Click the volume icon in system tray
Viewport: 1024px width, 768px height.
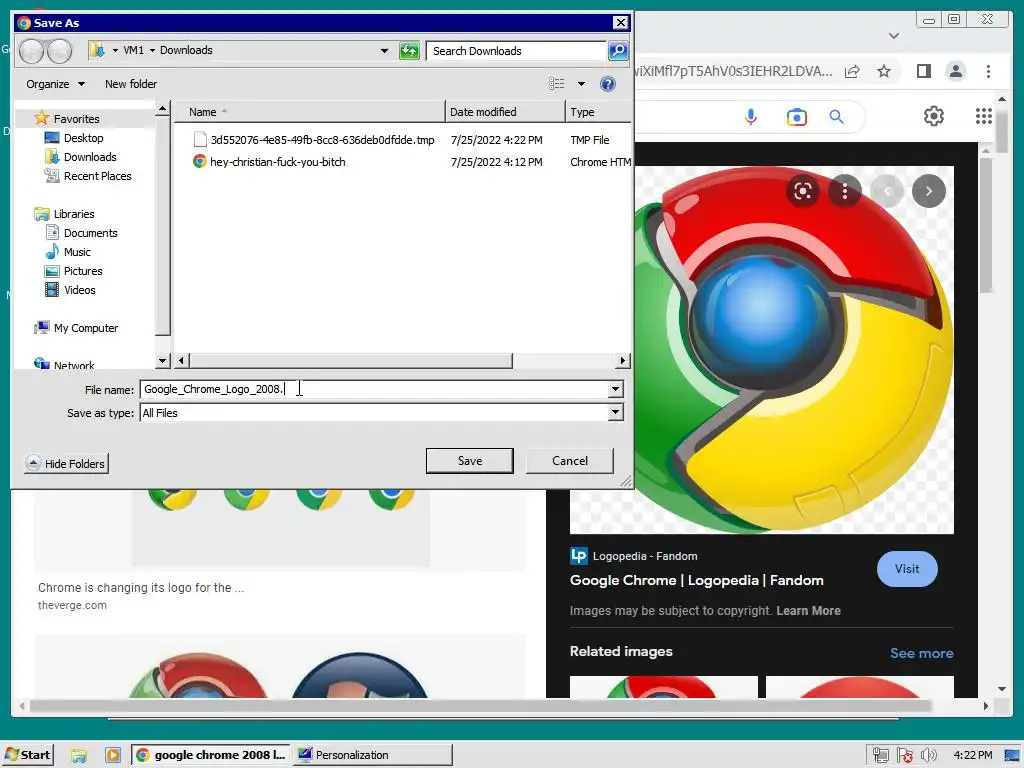click(x=928, y=756)
